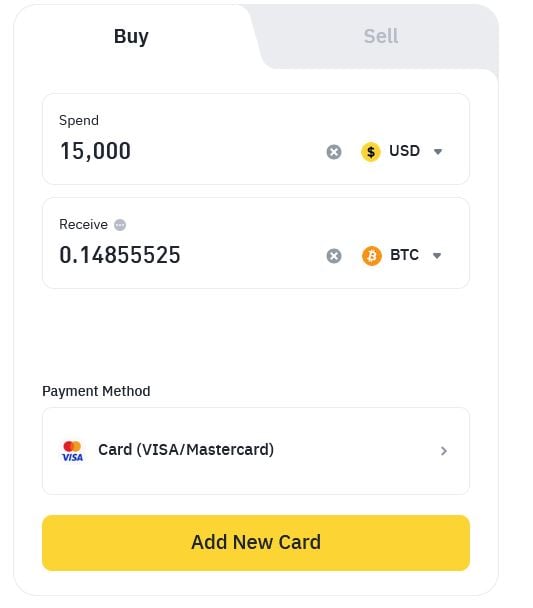The width and height of the screenshot is (533, 608).
Task: Click the Payment Method heading
Action: pyautogui.click(x=96, y=391)
